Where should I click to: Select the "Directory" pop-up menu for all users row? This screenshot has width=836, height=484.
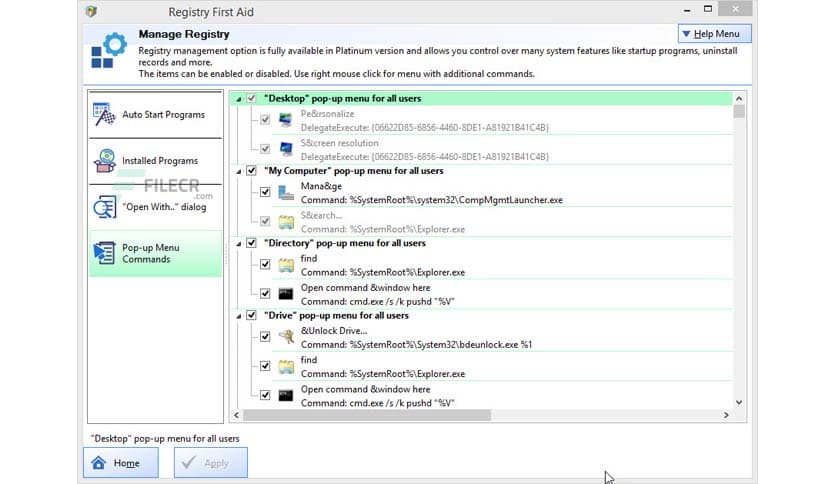tap(482, 243)
